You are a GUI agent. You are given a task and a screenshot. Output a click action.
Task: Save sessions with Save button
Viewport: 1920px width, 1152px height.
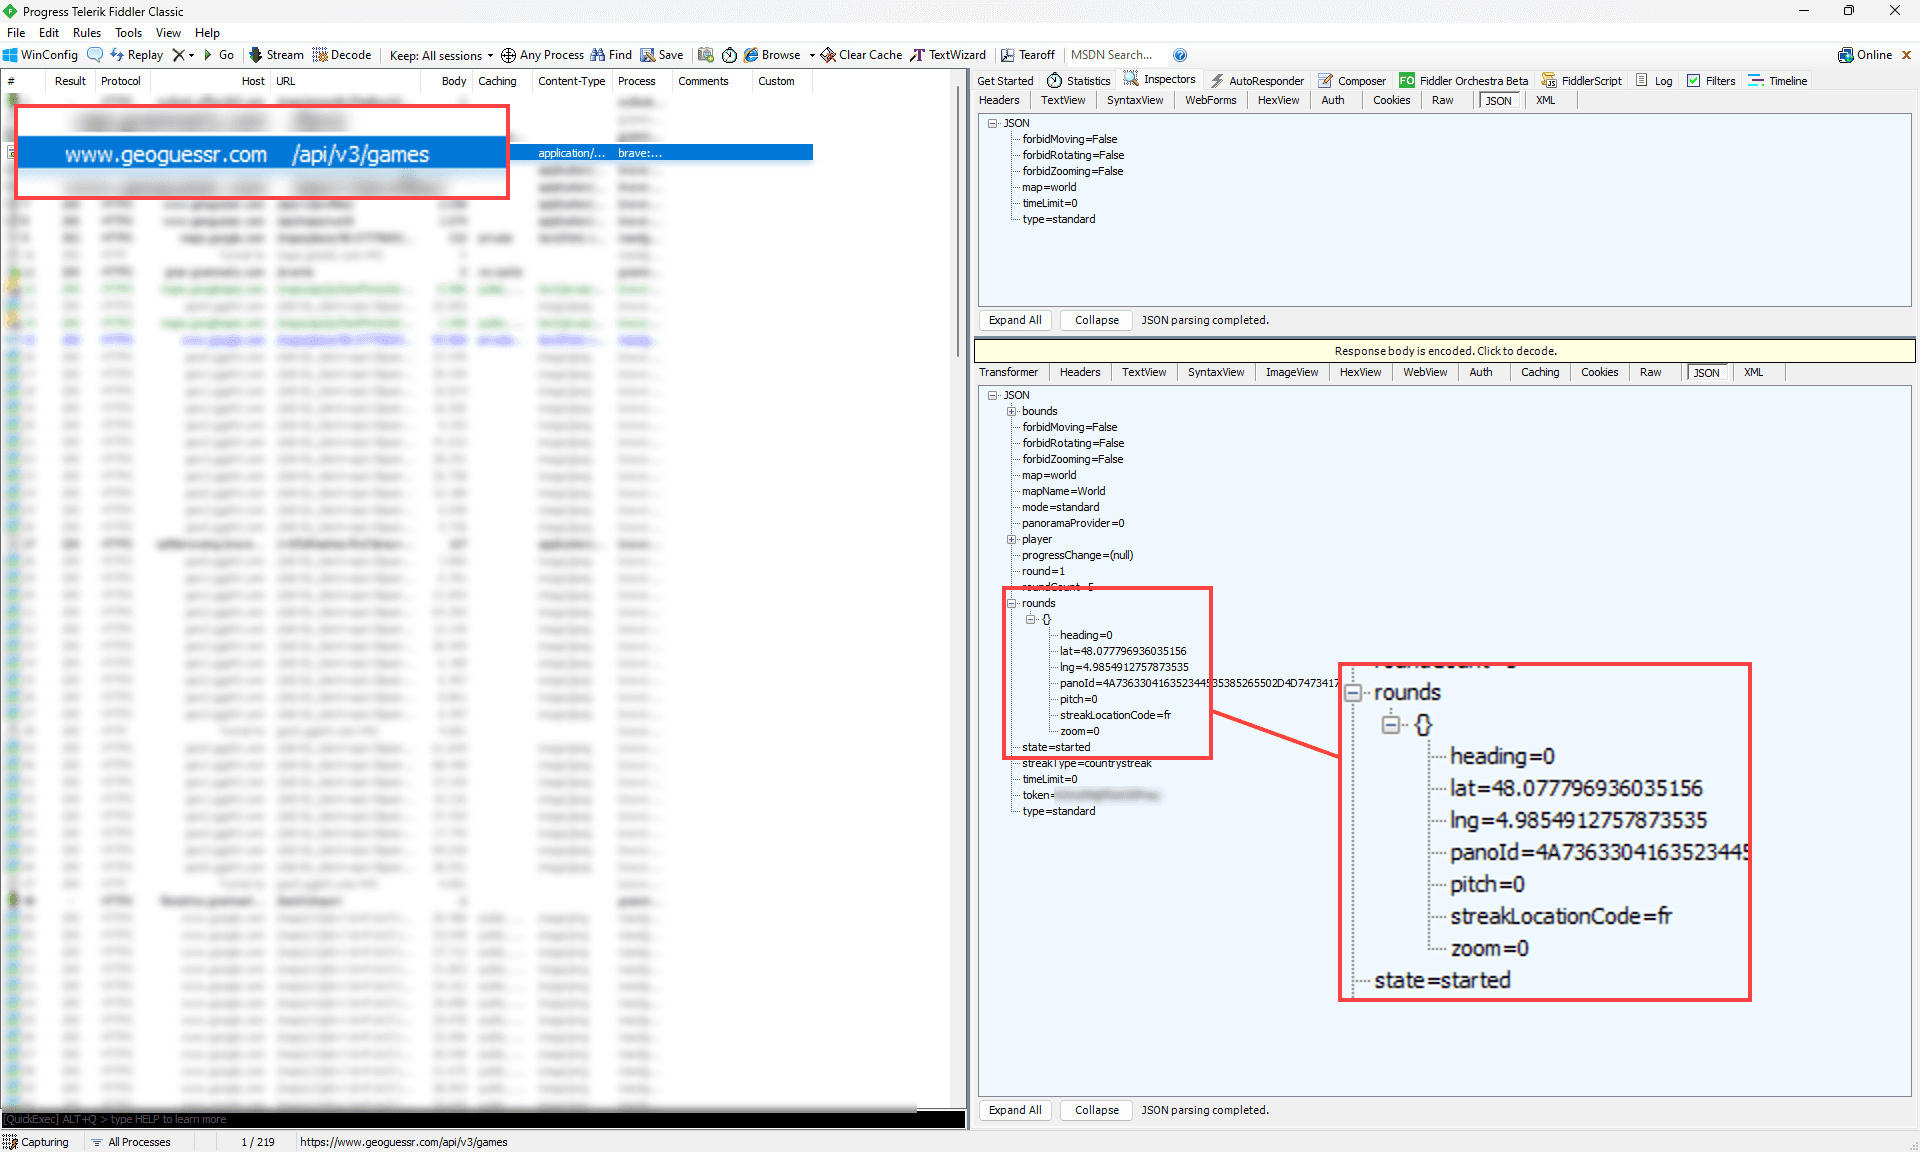coord(662,55)
